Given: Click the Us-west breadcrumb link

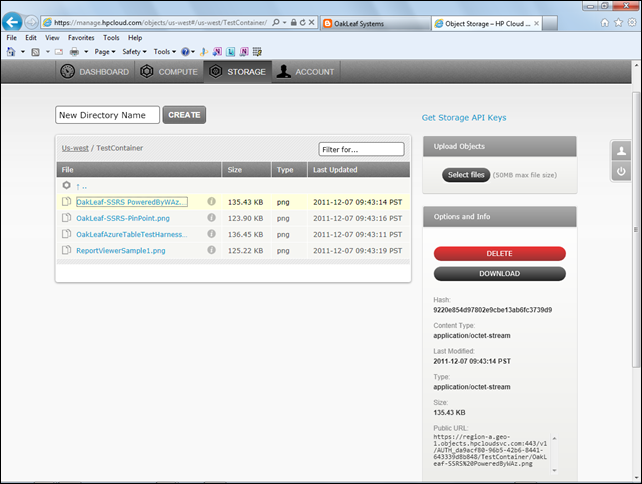Looking at the screenshot, I should point(75,148).
